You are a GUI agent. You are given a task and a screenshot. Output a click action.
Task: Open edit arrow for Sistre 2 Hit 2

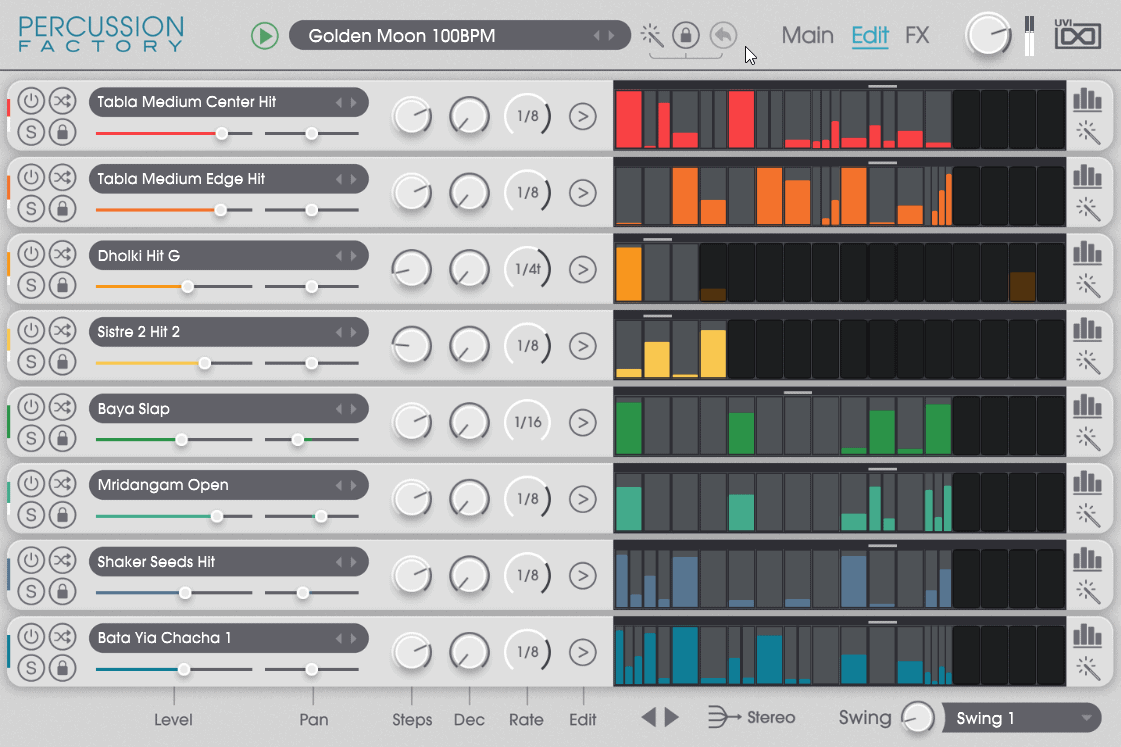[582, 346]
